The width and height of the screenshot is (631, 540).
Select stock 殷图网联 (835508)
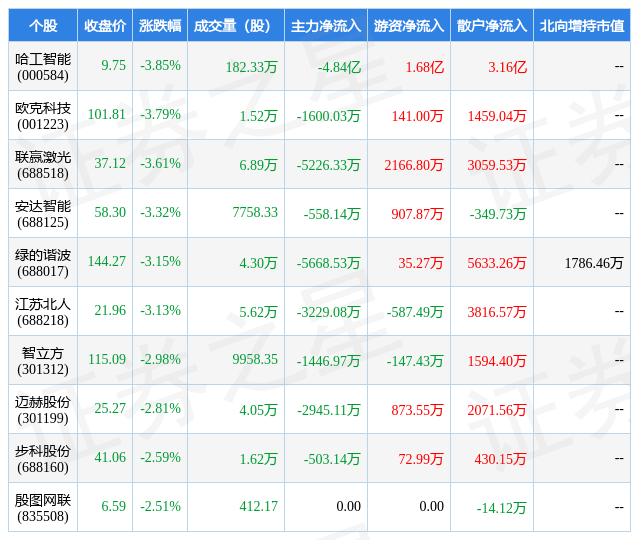(43, 507)
